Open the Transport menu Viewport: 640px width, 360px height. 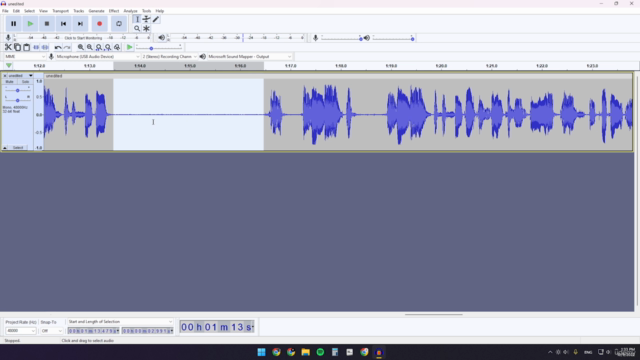tap(60, 11)
